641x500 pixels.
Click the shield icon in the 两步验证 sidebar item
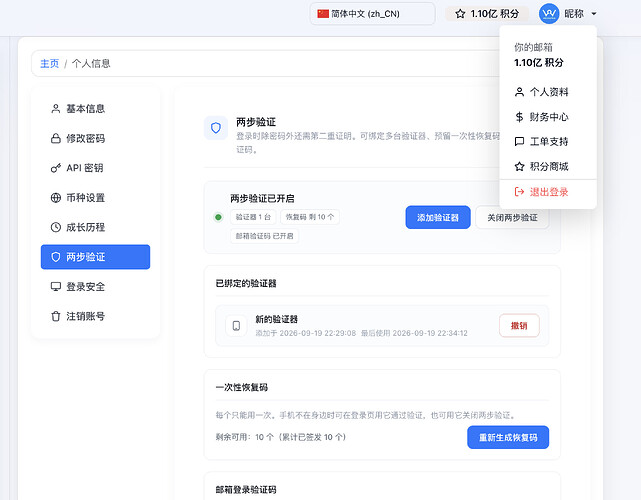56,257
